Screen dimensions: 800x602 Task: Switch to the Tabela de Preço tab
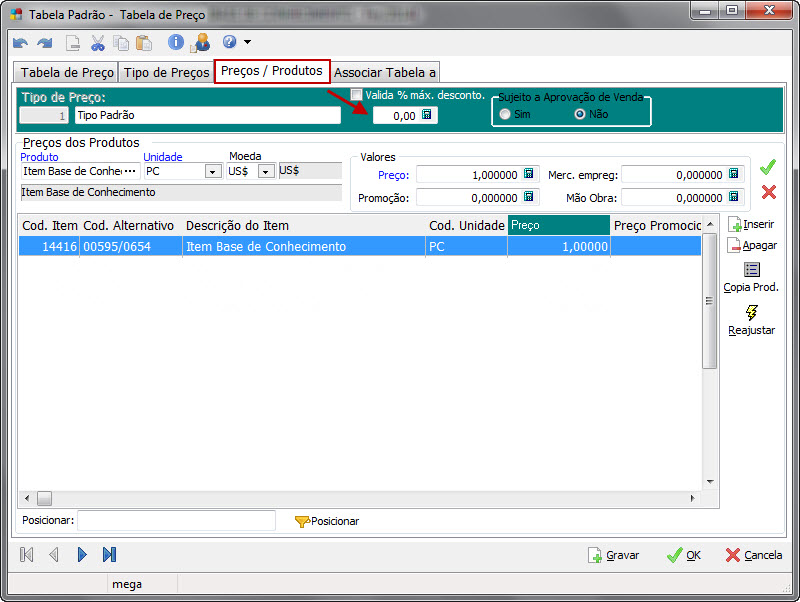pos(67,72)
